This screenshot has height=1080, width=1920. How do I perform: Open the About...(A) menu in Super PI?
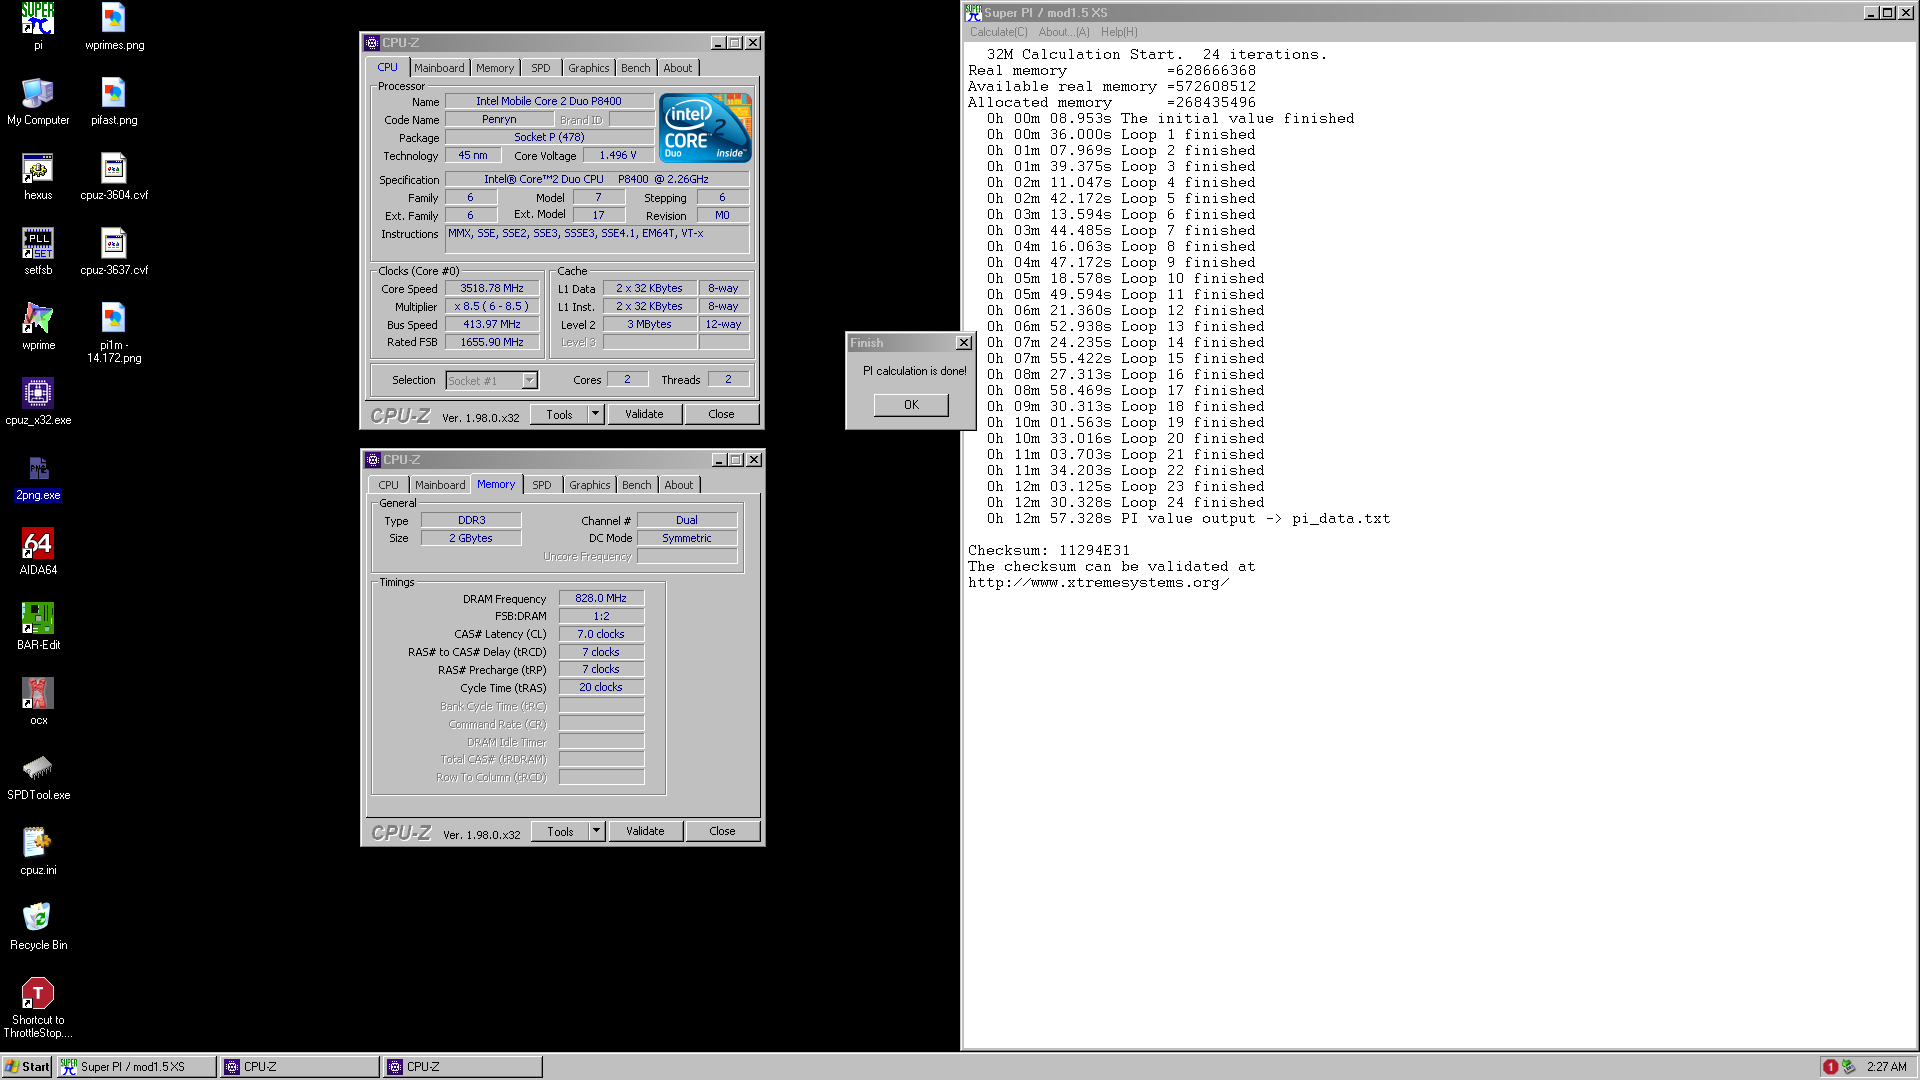click(x=1064, y=32)
